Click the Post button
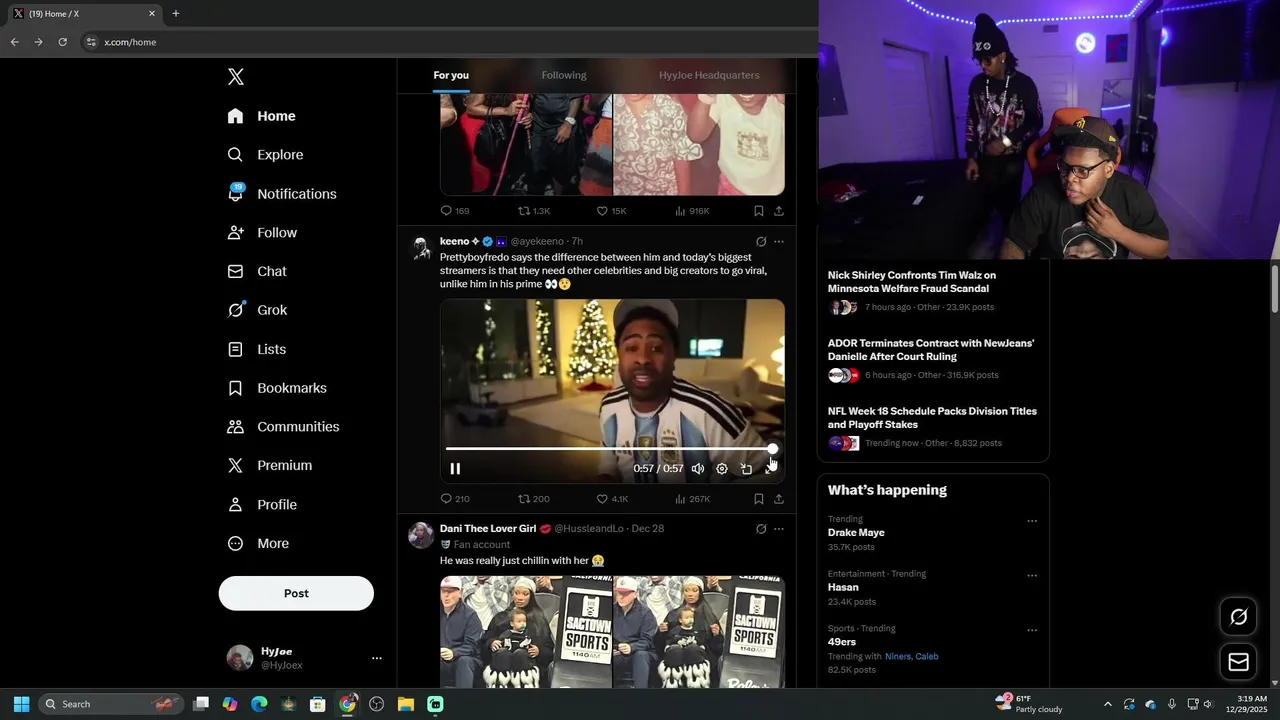The width and height of the screenshot is (1280, 720). coord(296,593)
